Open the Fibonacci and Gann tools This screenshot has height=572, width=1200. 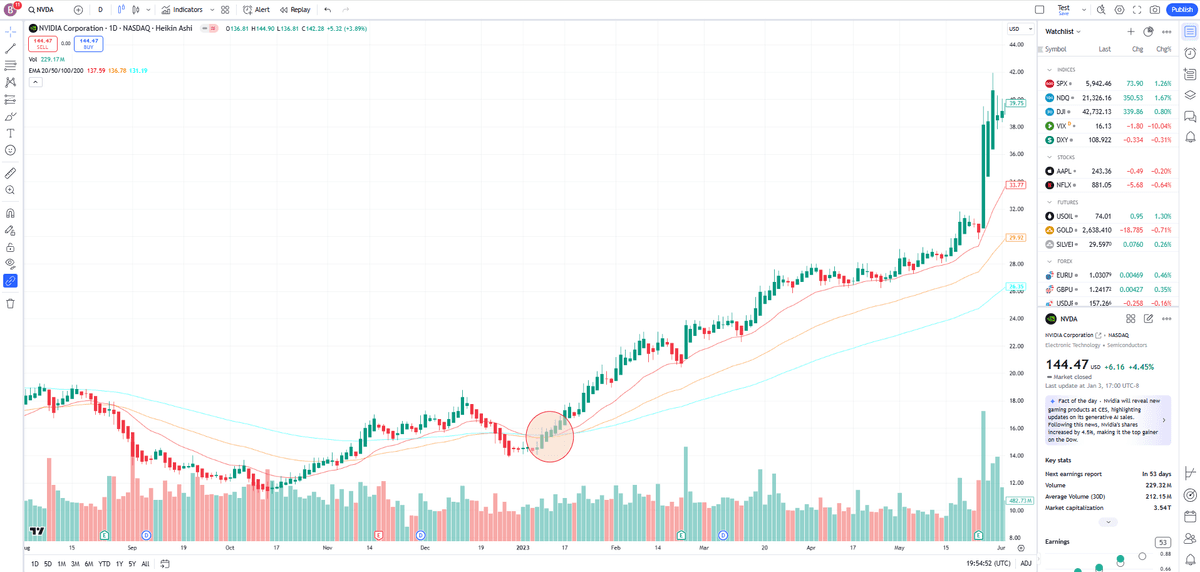tap(10, 65)
